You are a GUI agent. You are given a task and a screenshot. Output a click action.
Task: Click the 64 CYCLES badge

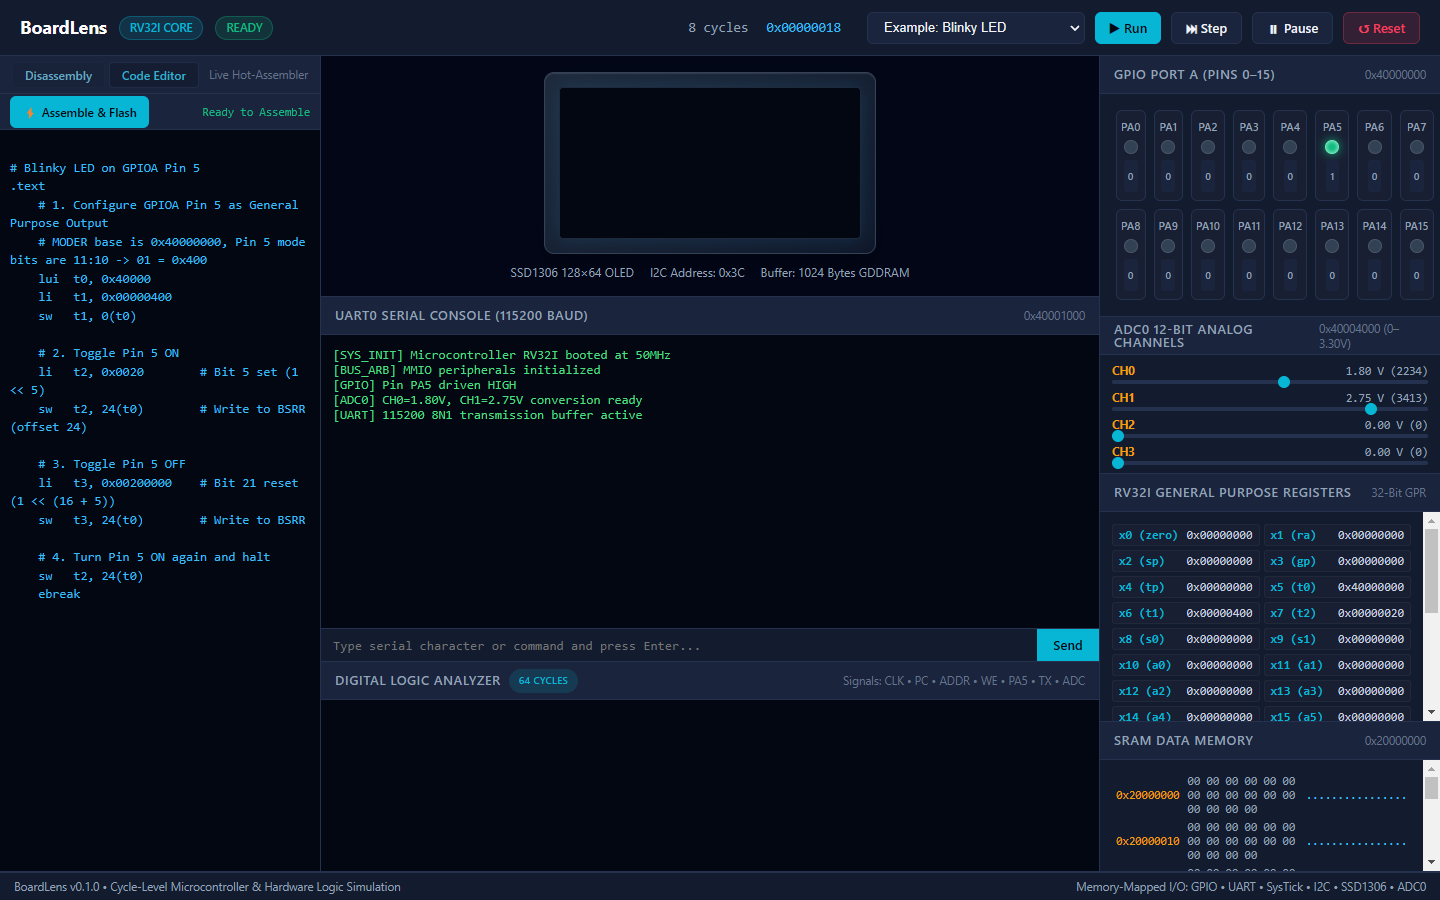click(543, 681)
